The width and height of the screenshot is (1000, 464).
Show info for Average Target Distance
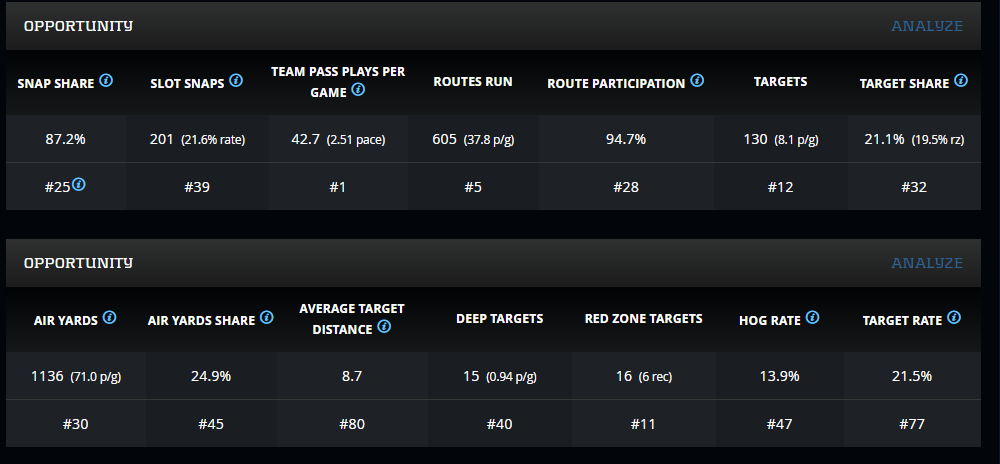pos(384,327)
